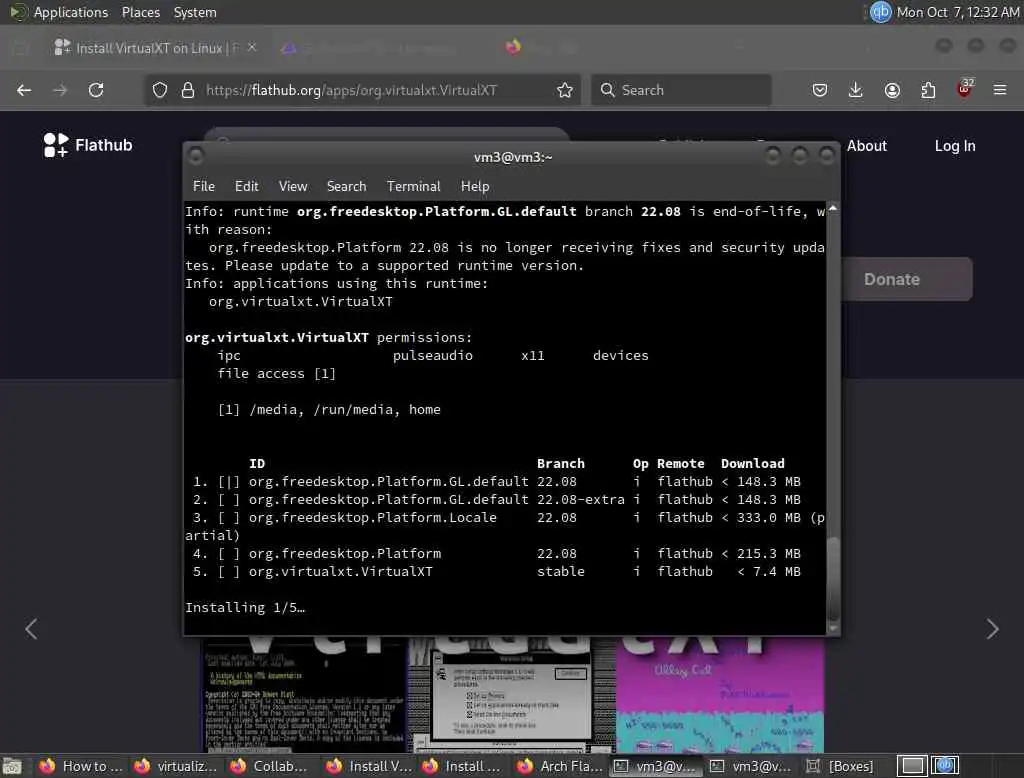Go back in Firefox browser history
The image size is (1024, 778).
coord(24,90)
